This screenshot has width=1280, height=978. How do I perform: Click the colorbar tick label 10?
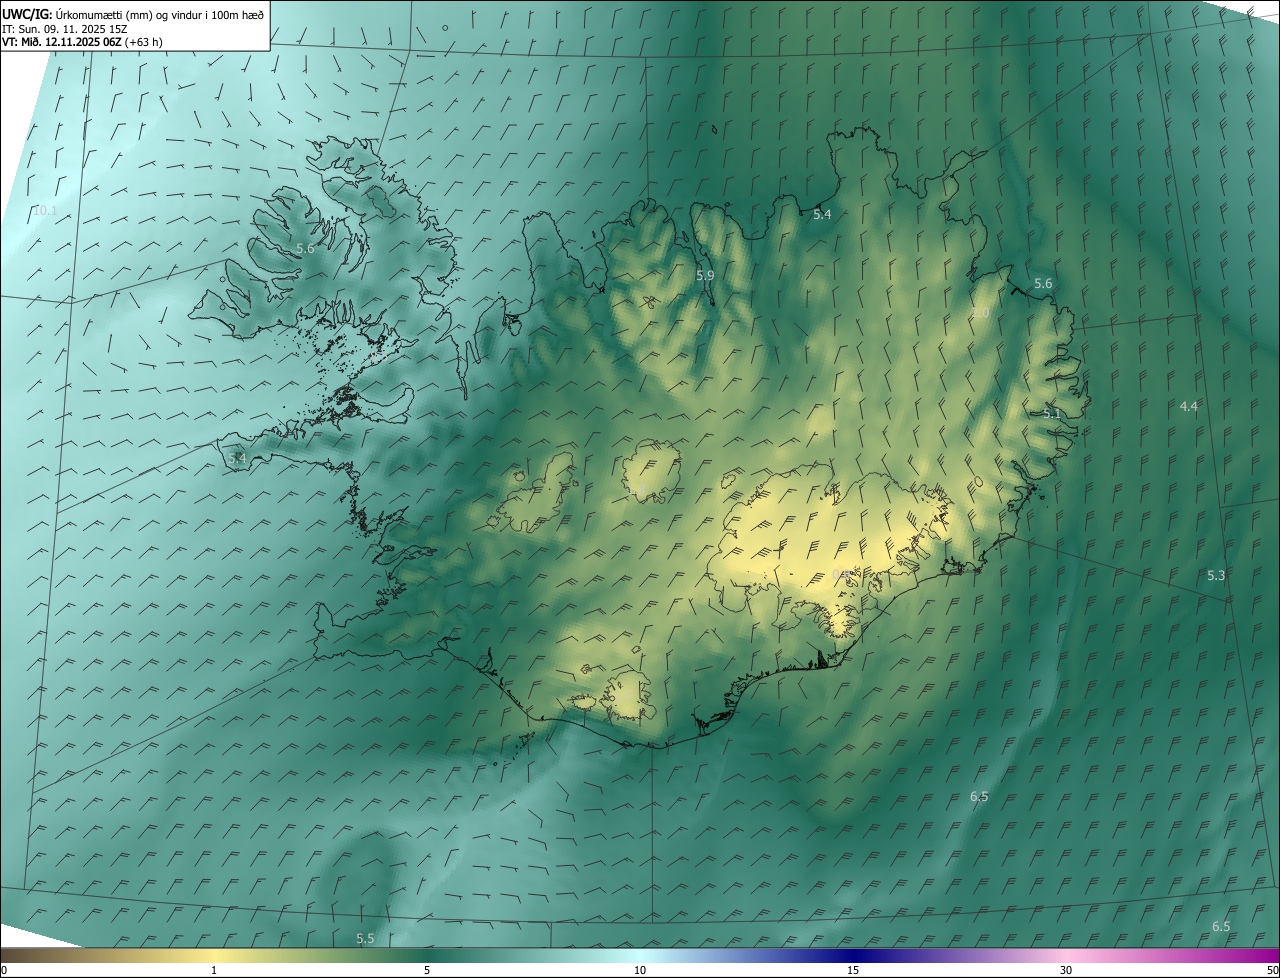[x=640, y=970]
